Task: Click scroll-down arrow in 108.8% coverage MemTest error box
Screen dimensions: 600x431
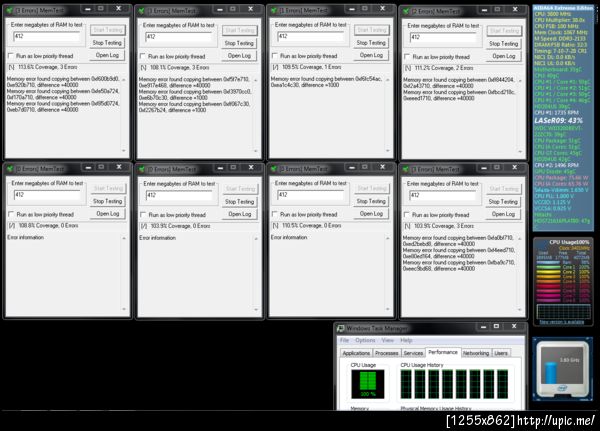Action: pos(124,309)
